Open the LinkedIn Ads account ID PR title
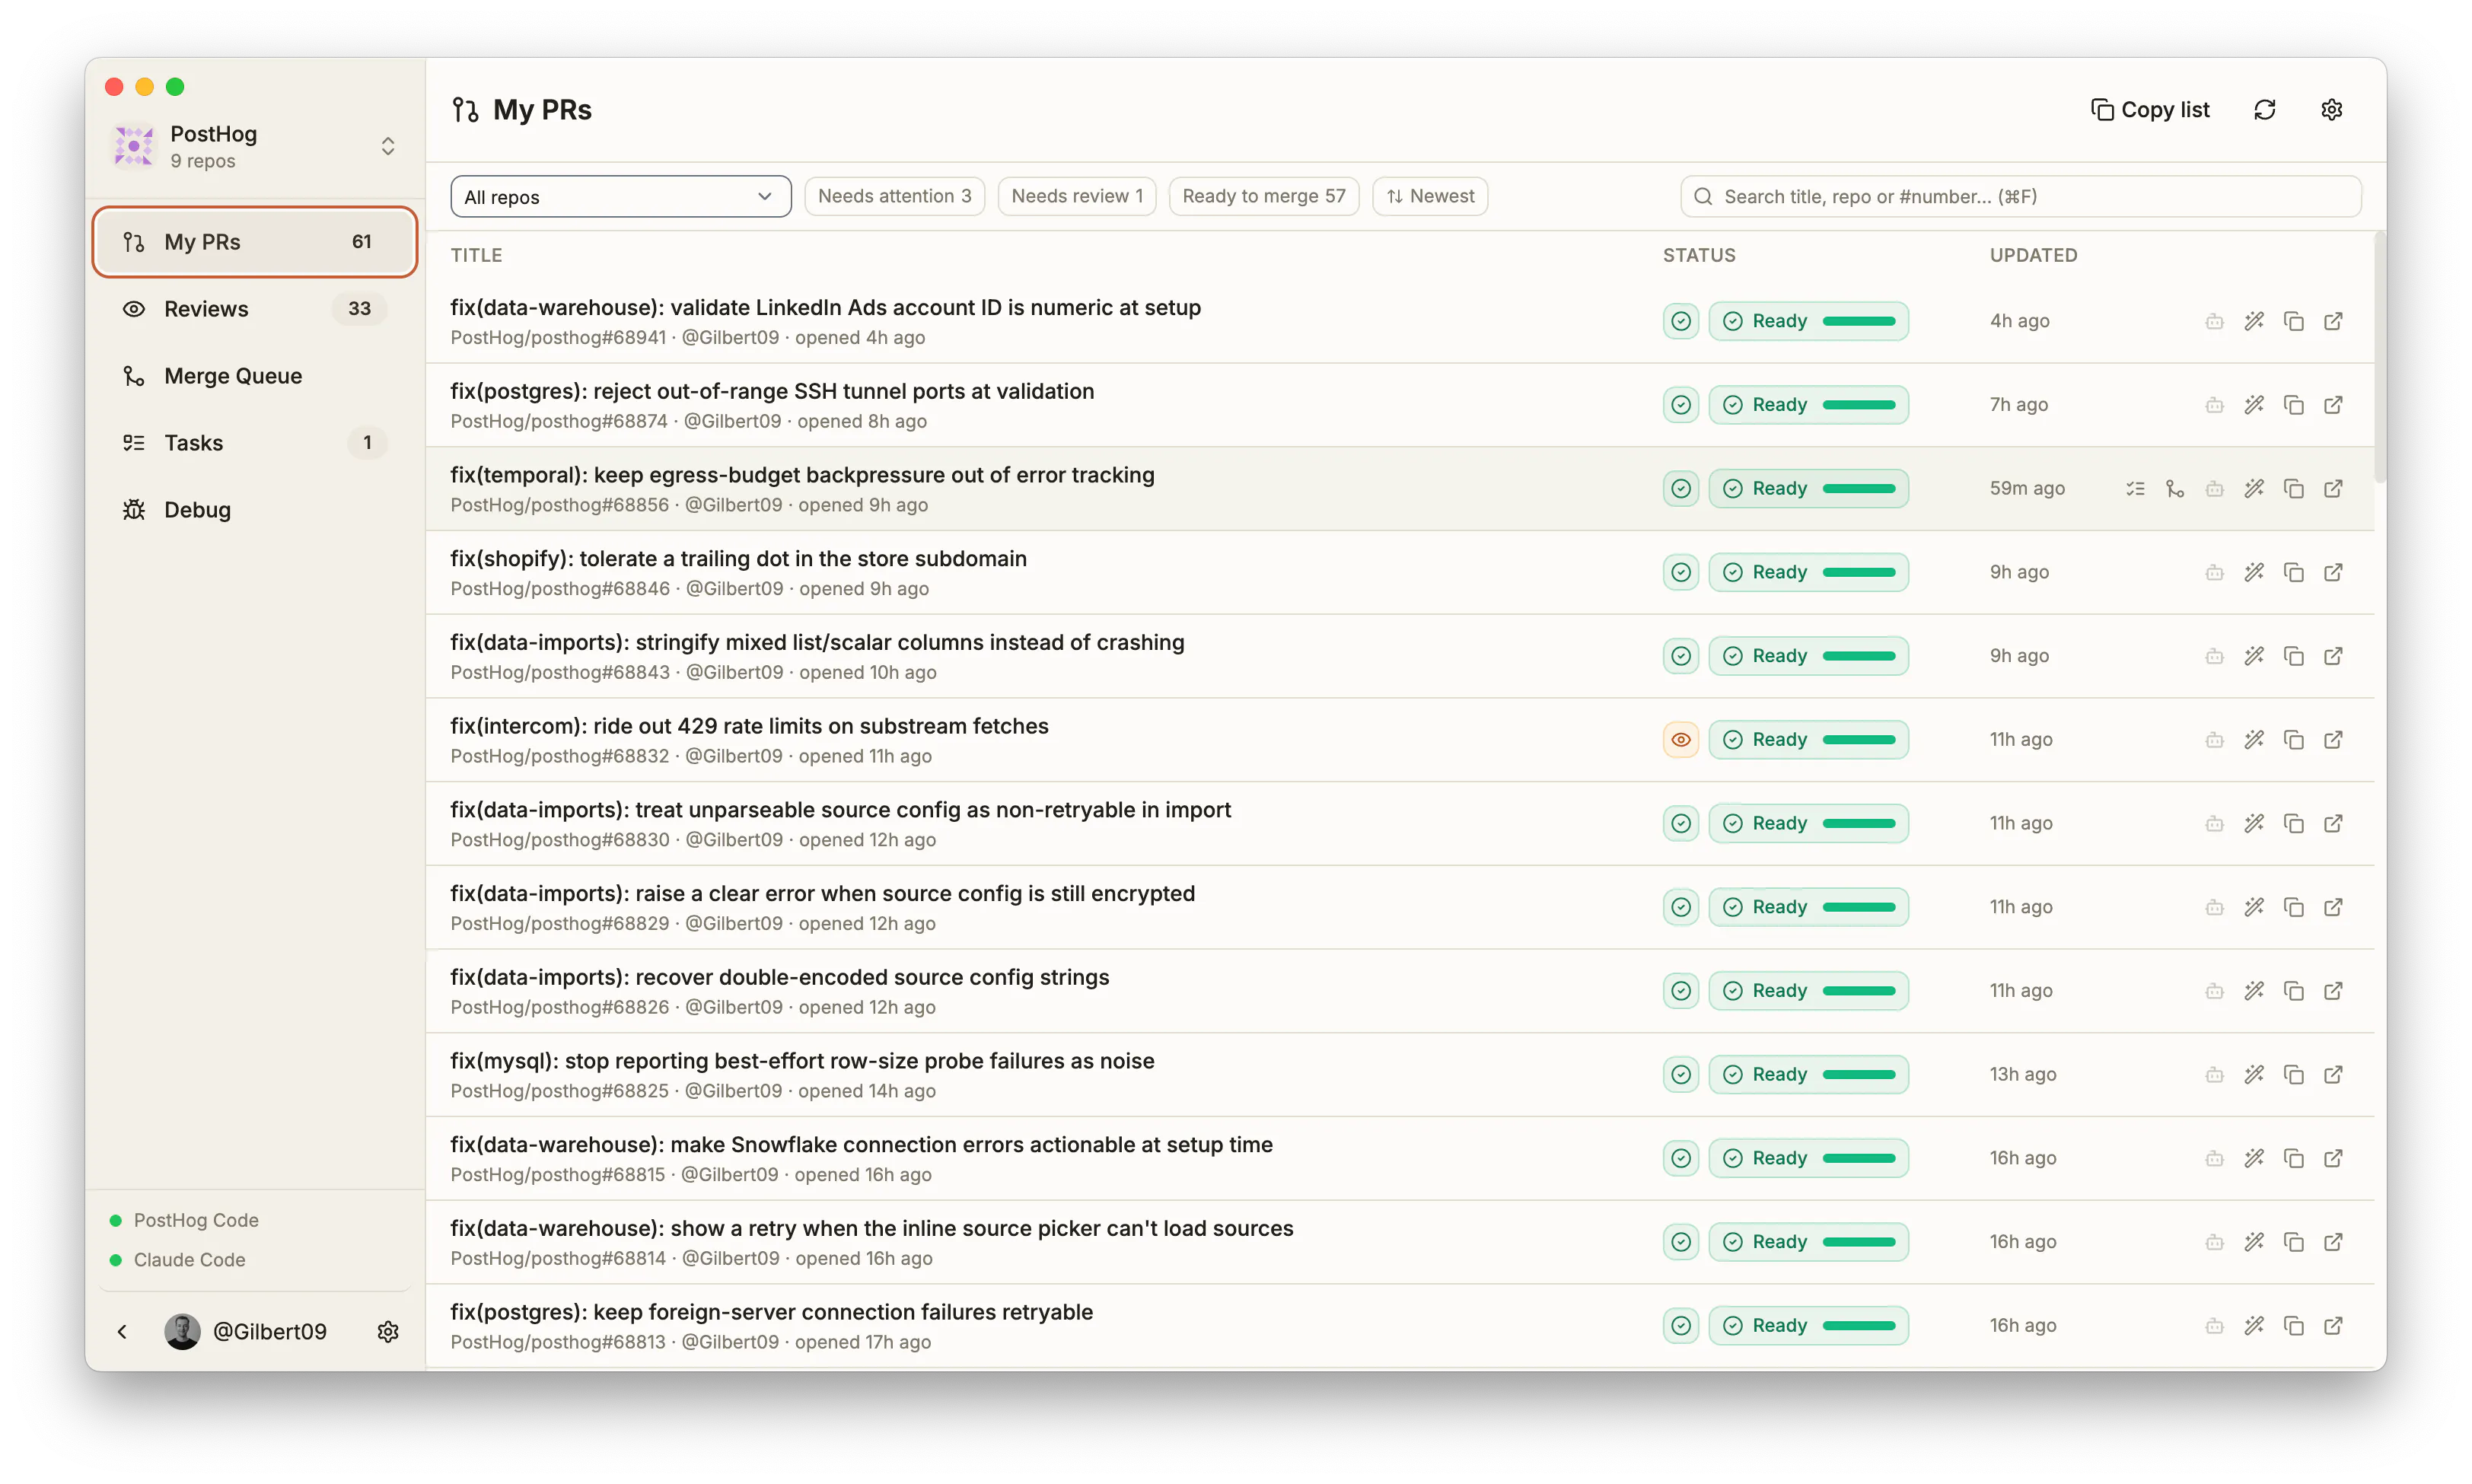The image size is (2472, 1484). 825,307
